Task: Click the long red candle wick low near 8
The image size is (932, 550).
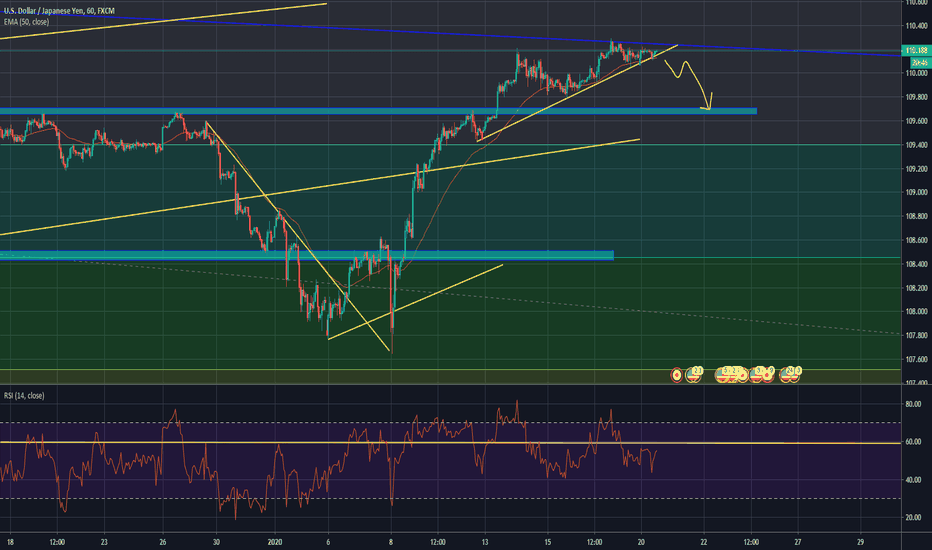Action: (391, 350)
